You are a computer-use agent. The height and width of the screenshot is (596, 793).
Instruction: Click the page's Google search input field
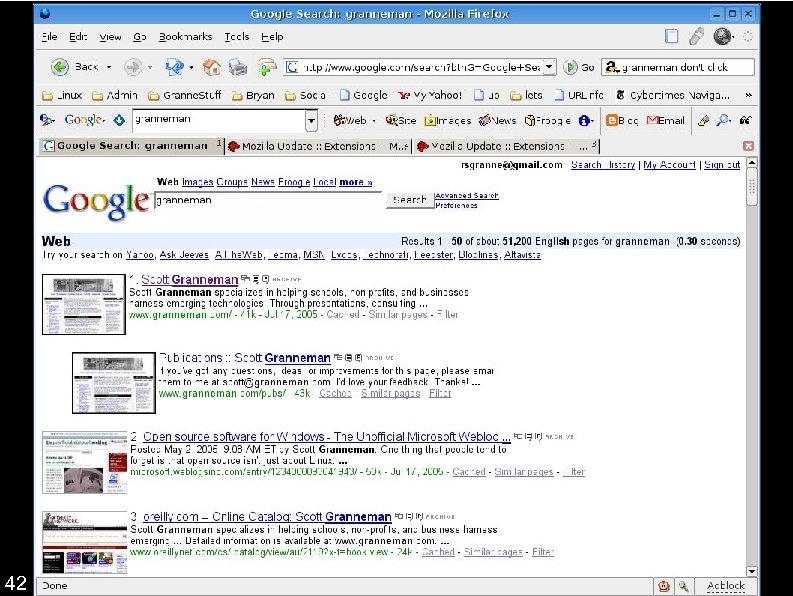(x=268, y=200)
